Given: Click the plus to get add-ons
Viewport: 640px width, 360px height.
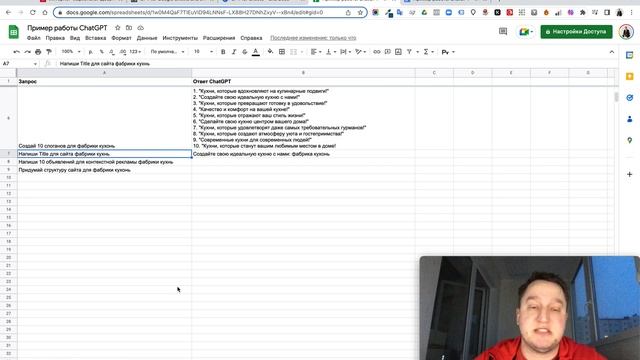Looking at the screenshot, I should tap(629, 174).
